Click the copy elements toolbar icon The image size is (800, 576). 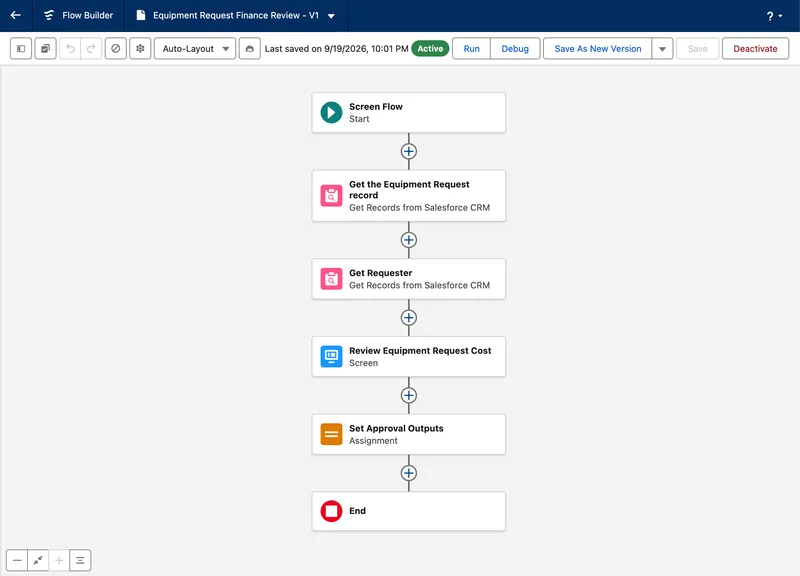point(45,48)
